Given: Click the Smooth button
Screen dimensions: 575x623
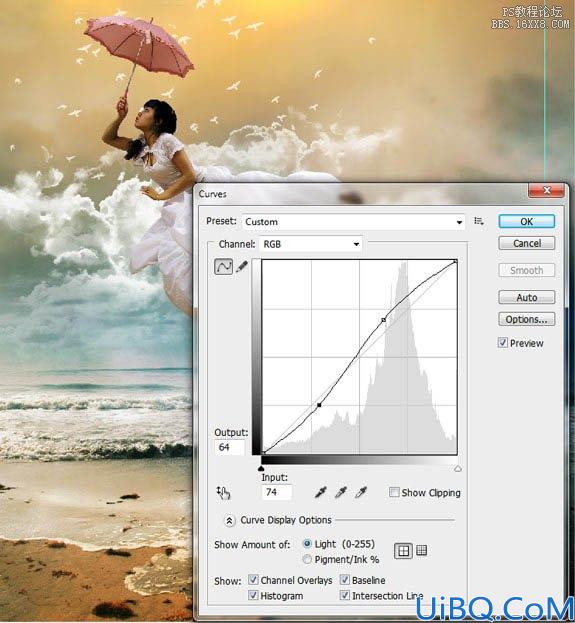Looking at the screenshot, I should click(527, 271).
